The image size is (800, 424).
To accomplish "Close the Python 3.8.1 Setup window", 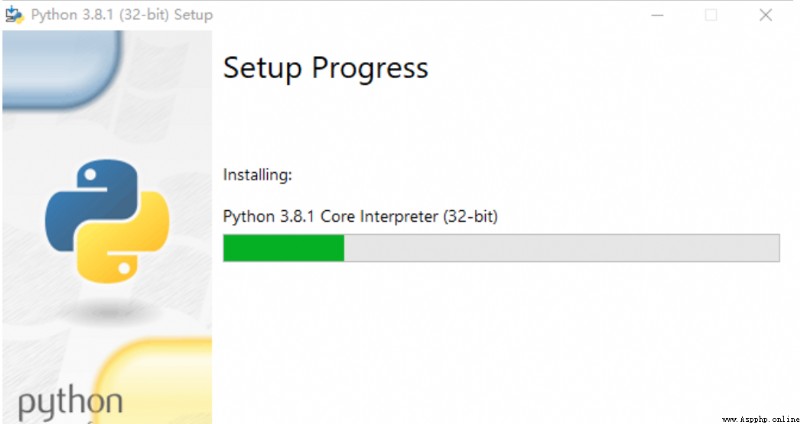I will [x=765, y=15].
